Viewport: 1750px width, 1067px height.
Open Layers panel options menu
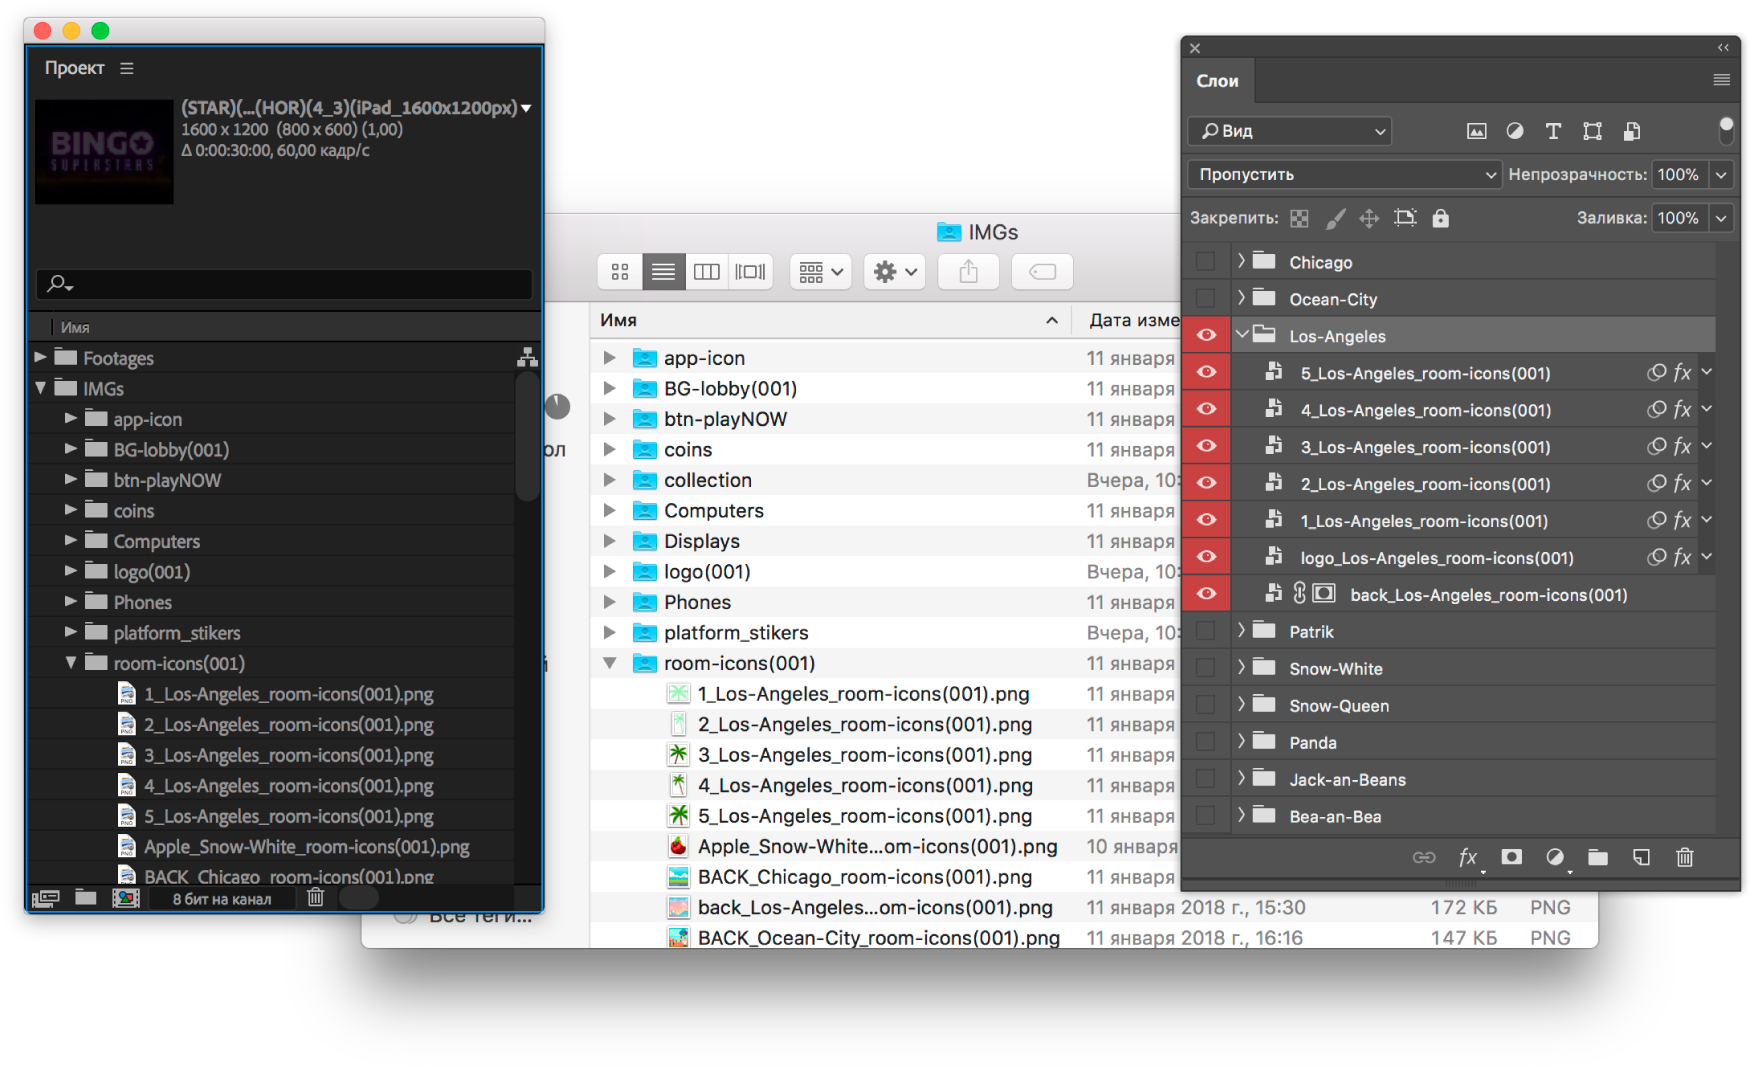1721,80
